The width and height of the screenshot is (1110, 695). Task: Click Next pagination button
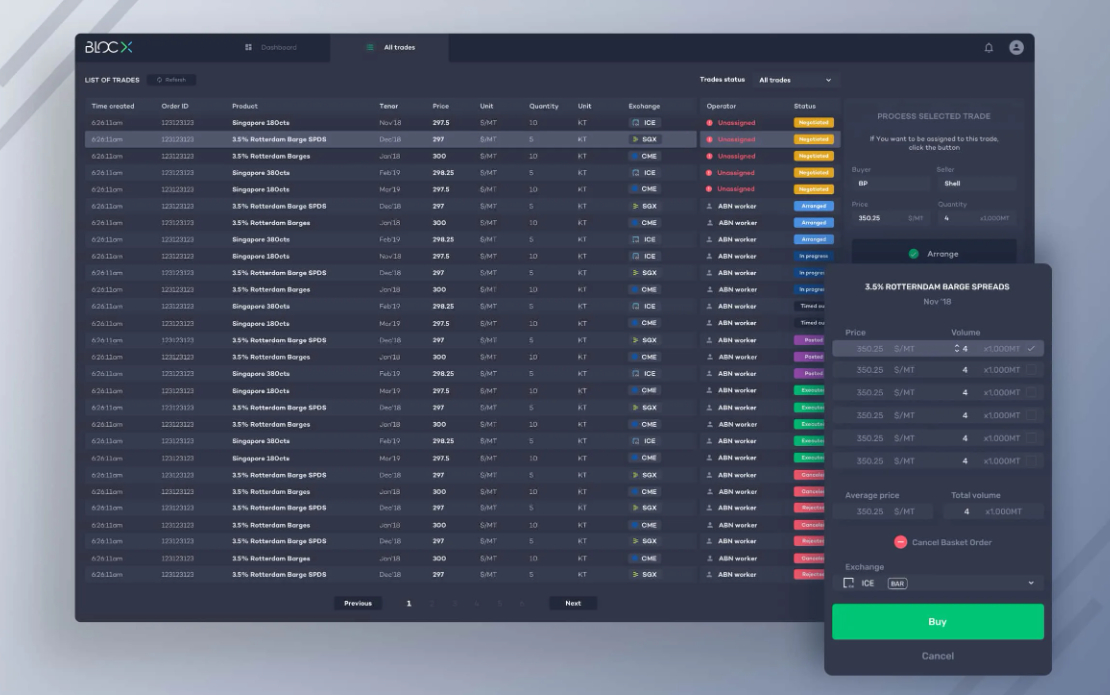[573, 603]
